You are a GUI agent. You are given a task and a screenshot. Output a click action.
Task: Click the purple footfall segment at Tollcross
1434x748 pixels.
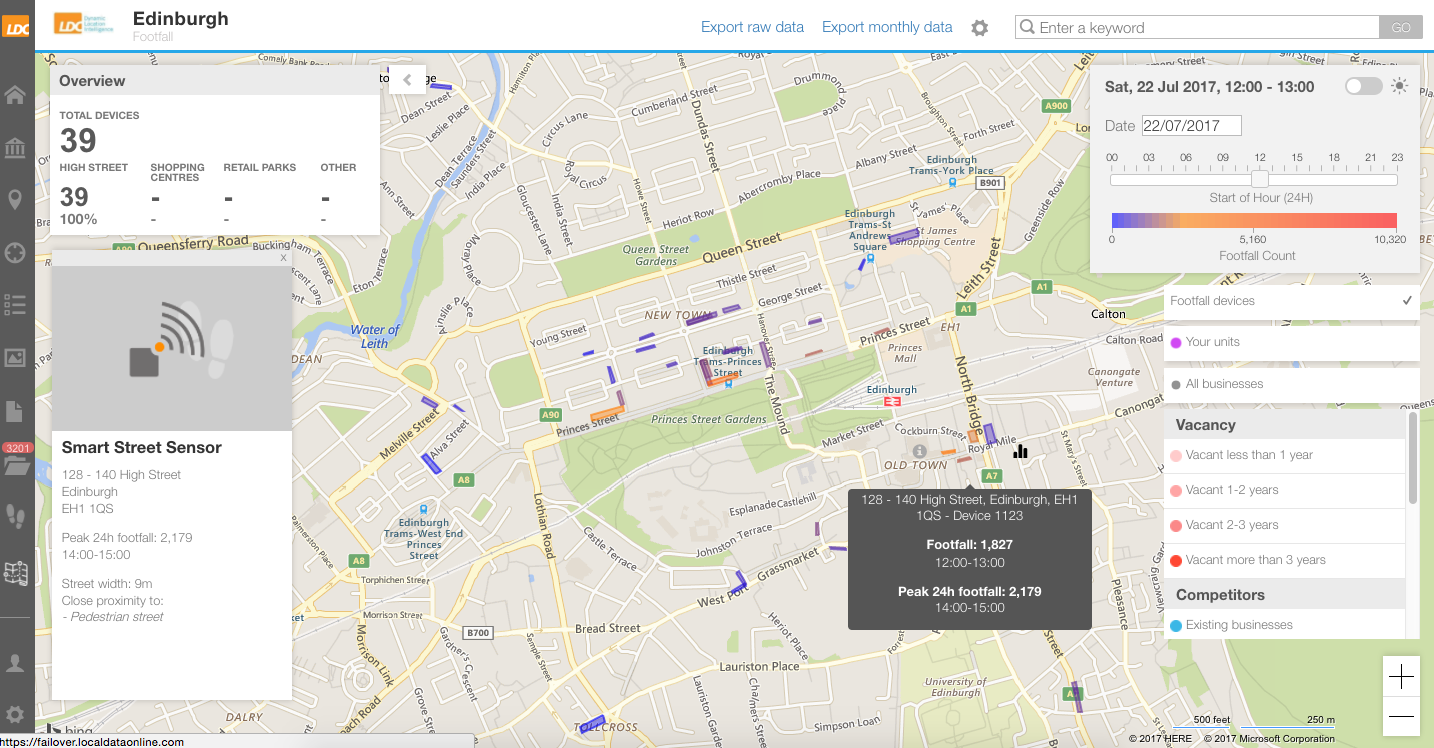[x=593, y=722]
